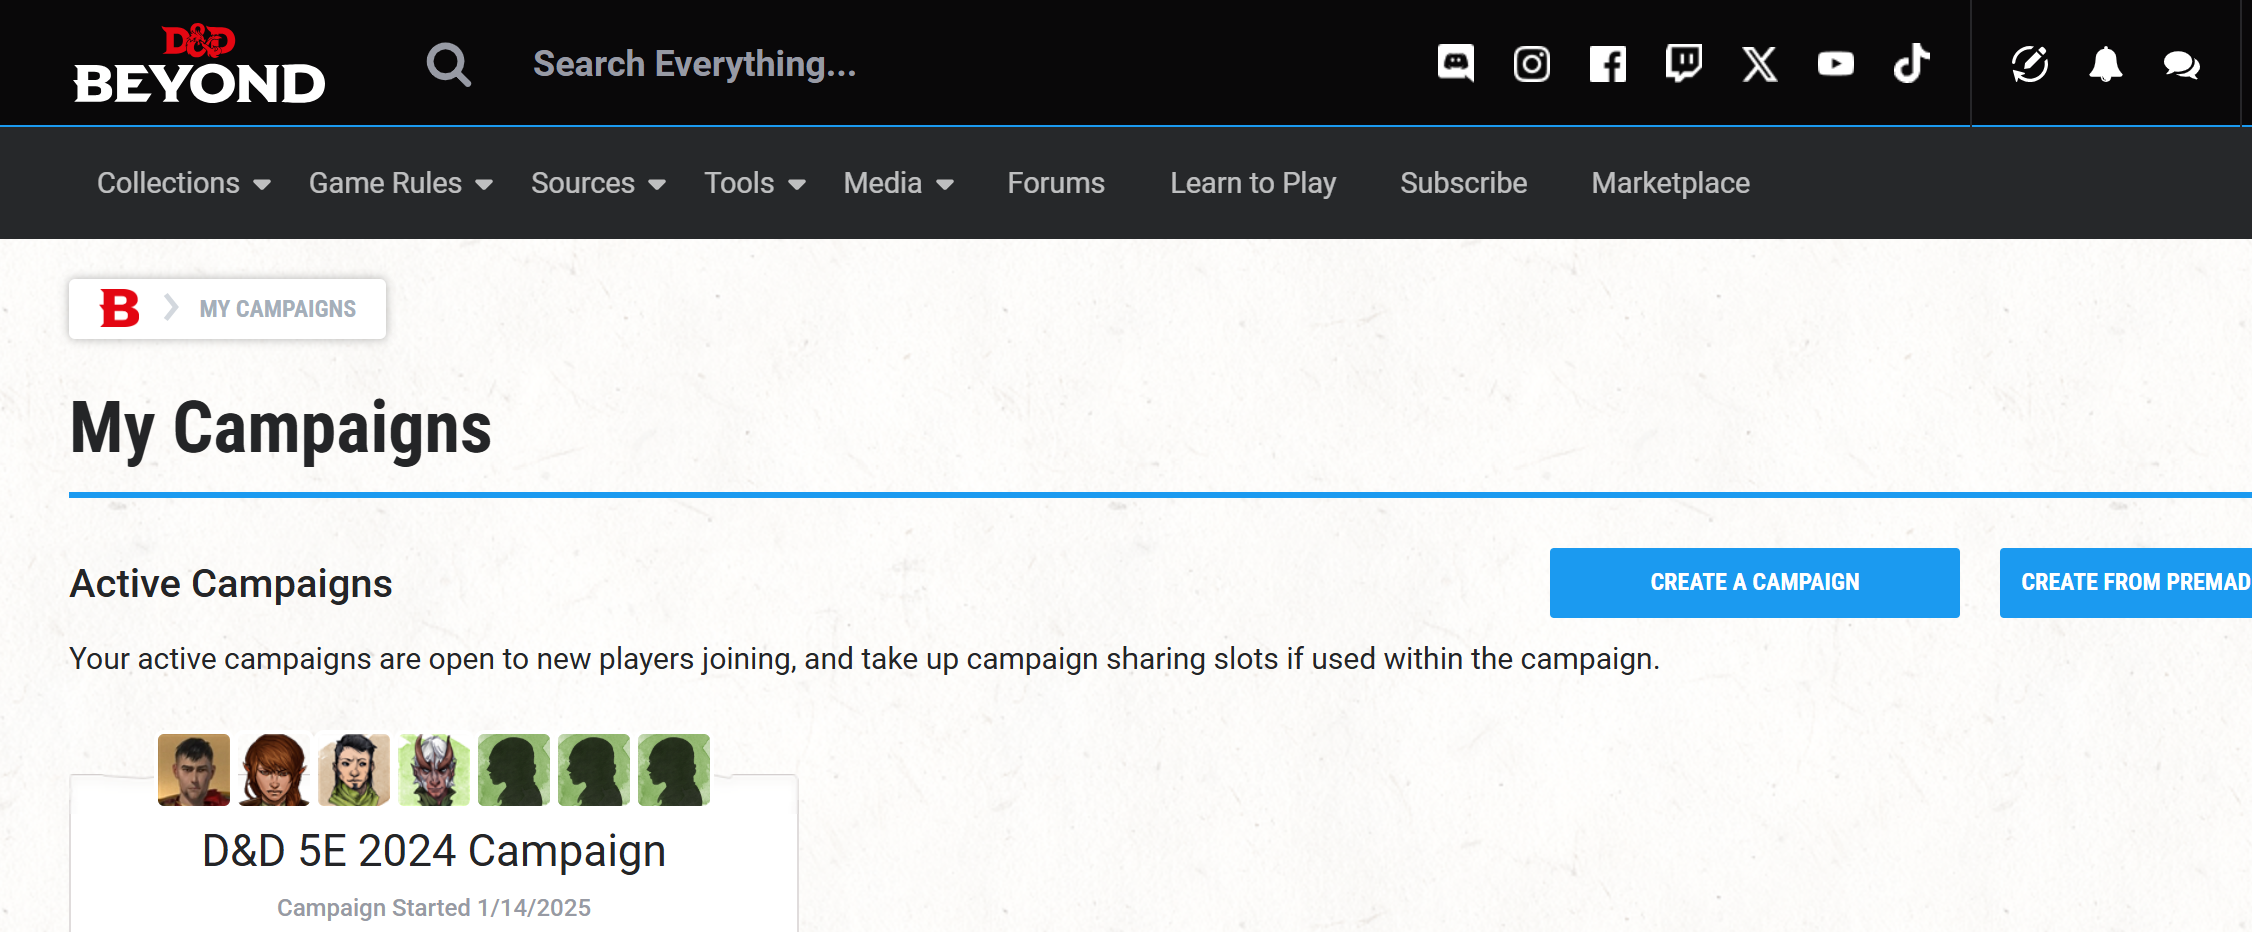Screen dimensions: 2252x932
Task: Open the Instagram social icon
Action: (x=1531, y=64)
